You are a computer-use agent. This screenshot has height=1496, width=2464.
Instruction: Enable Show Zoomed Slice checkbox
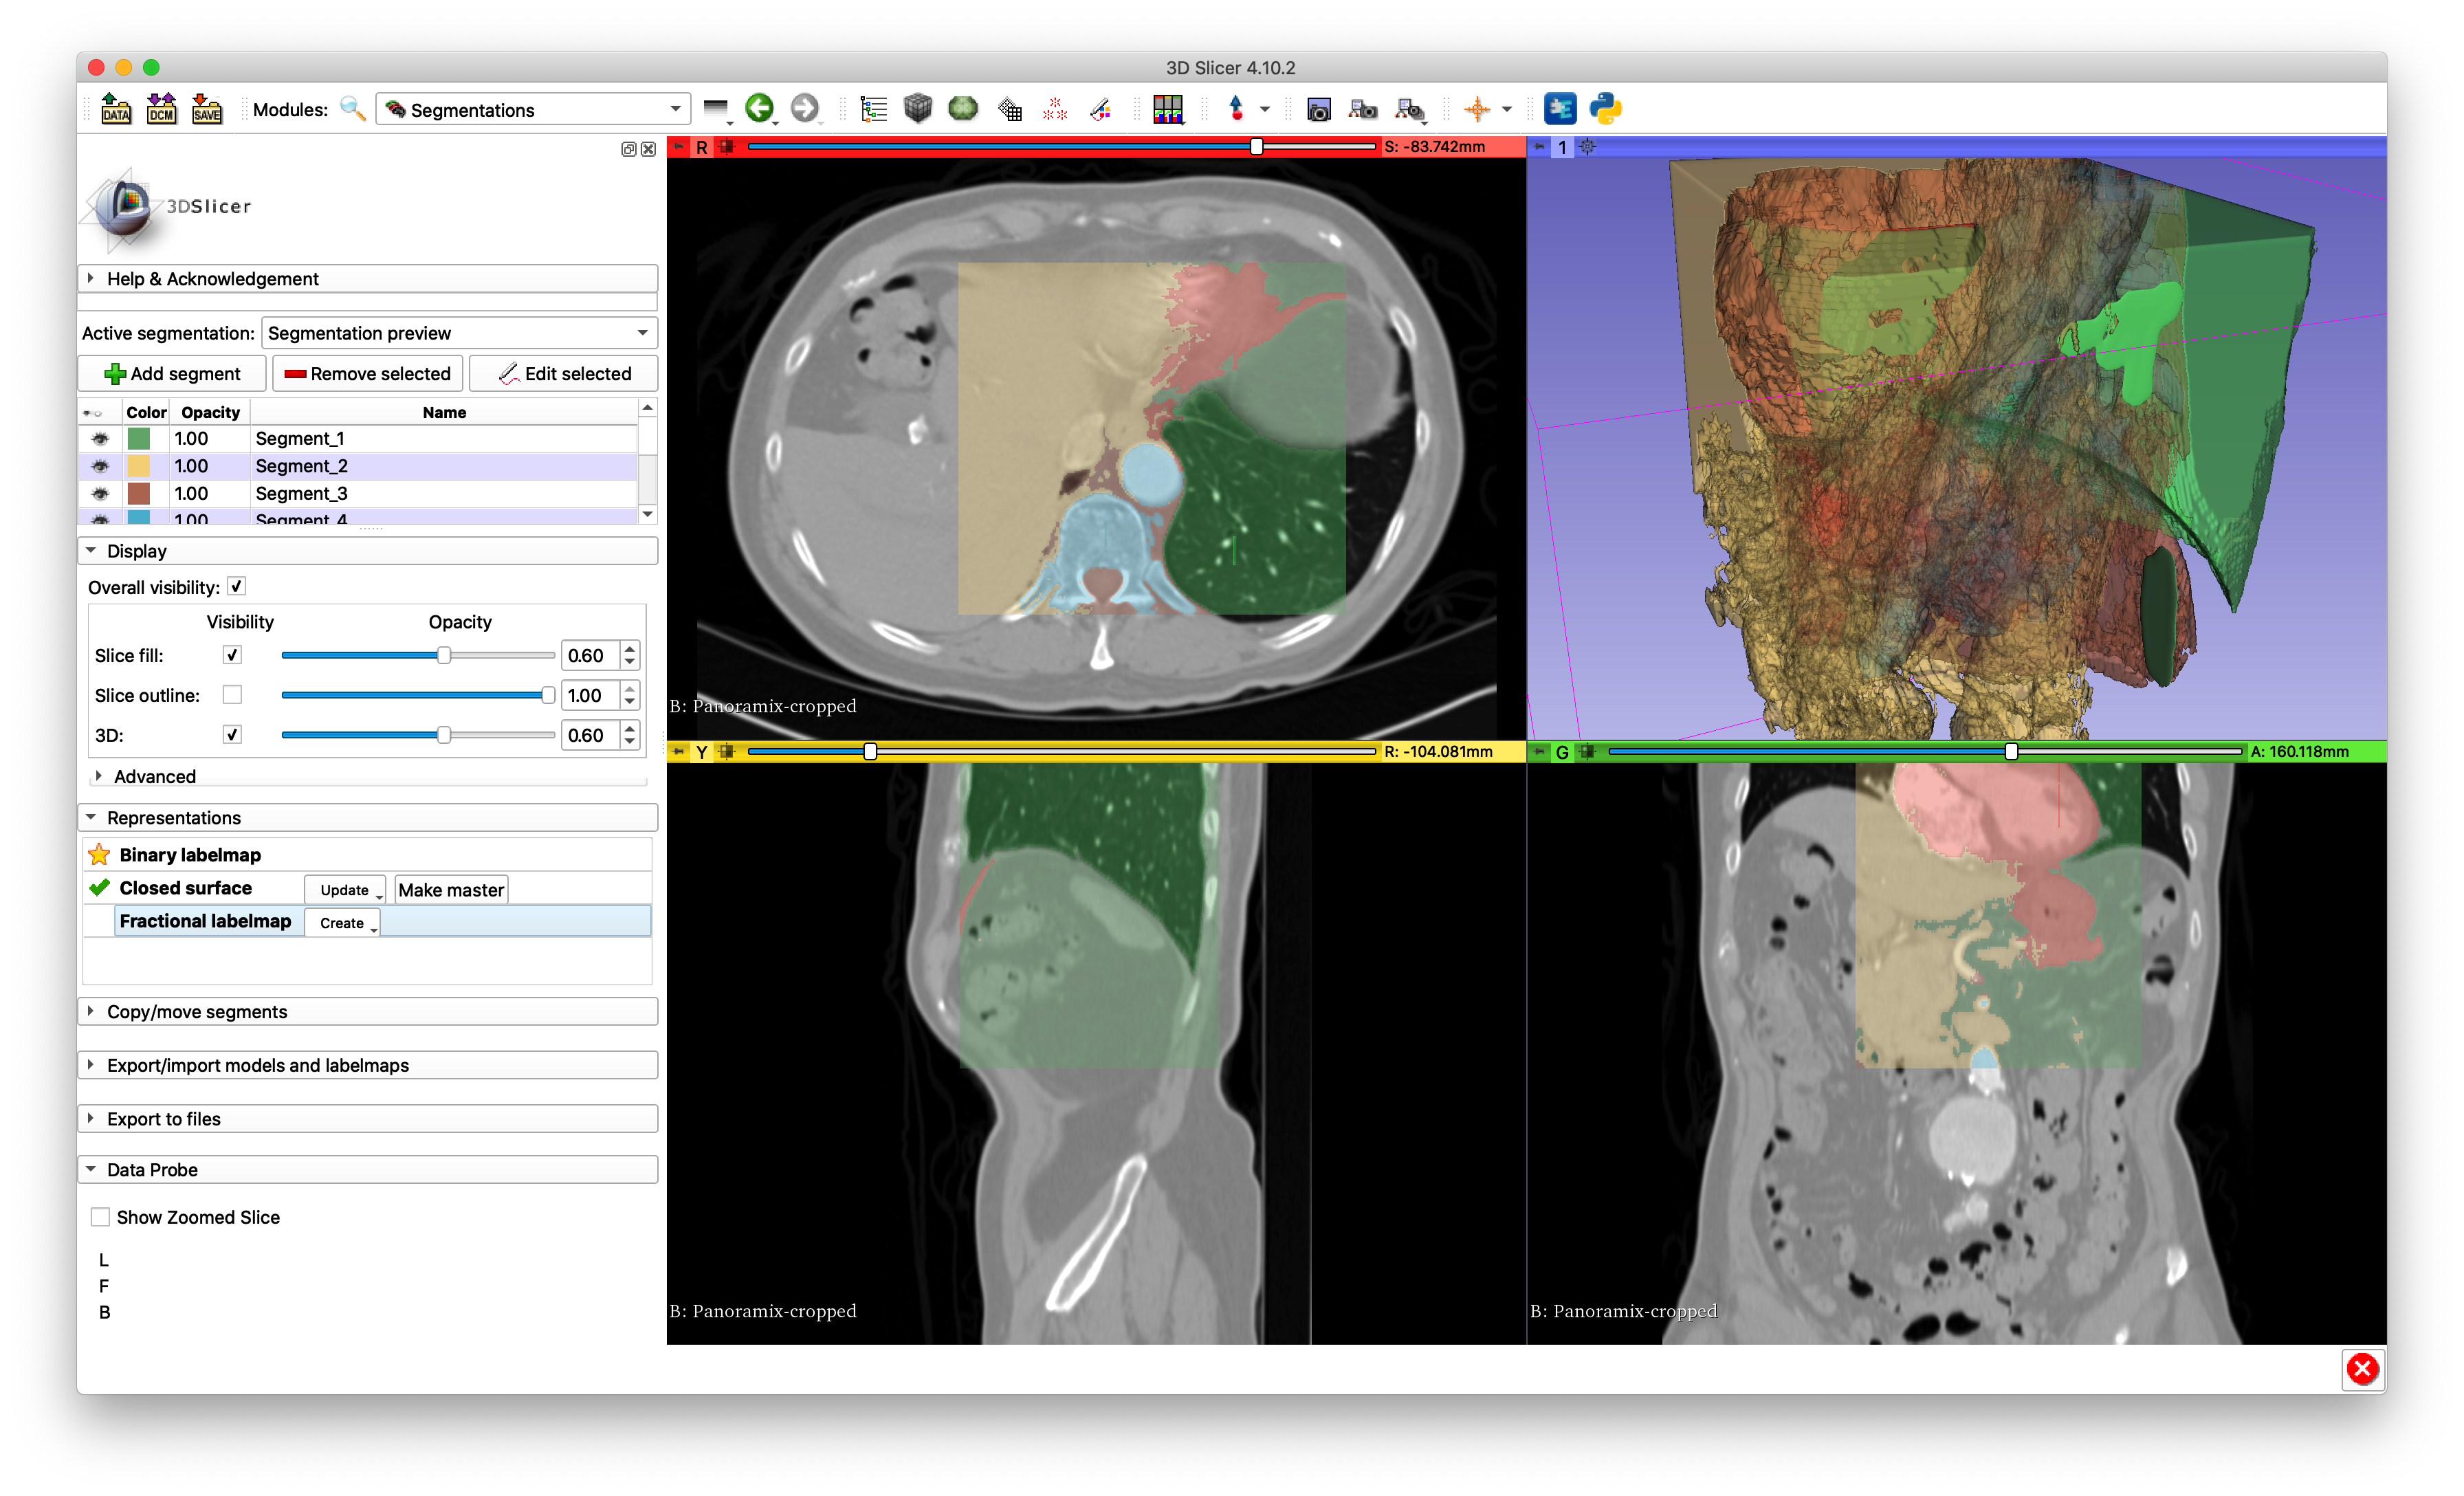101,1217
